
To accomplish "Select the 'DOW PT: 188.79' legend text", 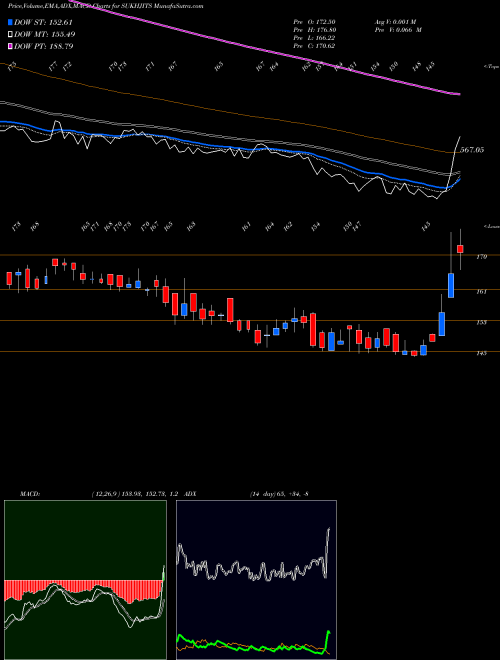I will coord(44,46).
